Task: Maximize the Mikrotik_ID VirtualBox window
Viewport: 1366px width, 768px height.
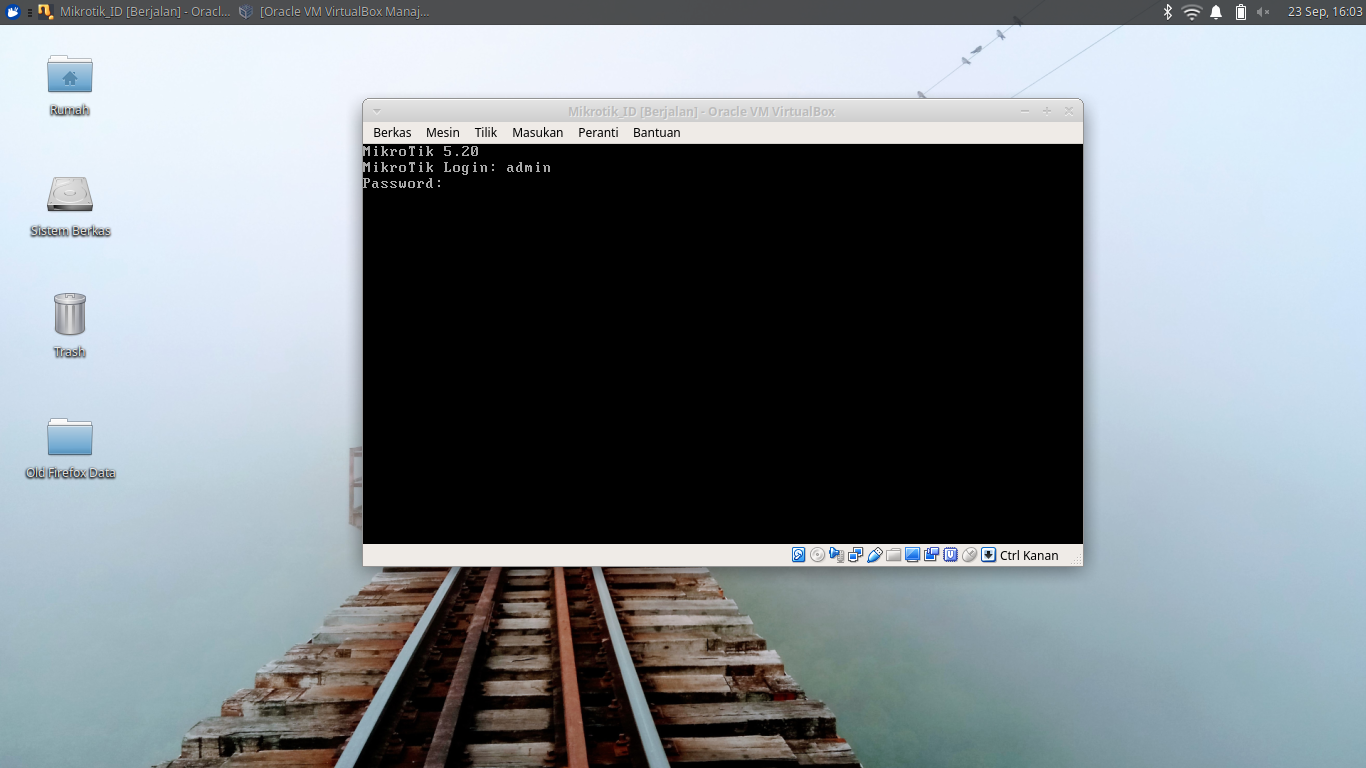Action: click(1047, 111)
